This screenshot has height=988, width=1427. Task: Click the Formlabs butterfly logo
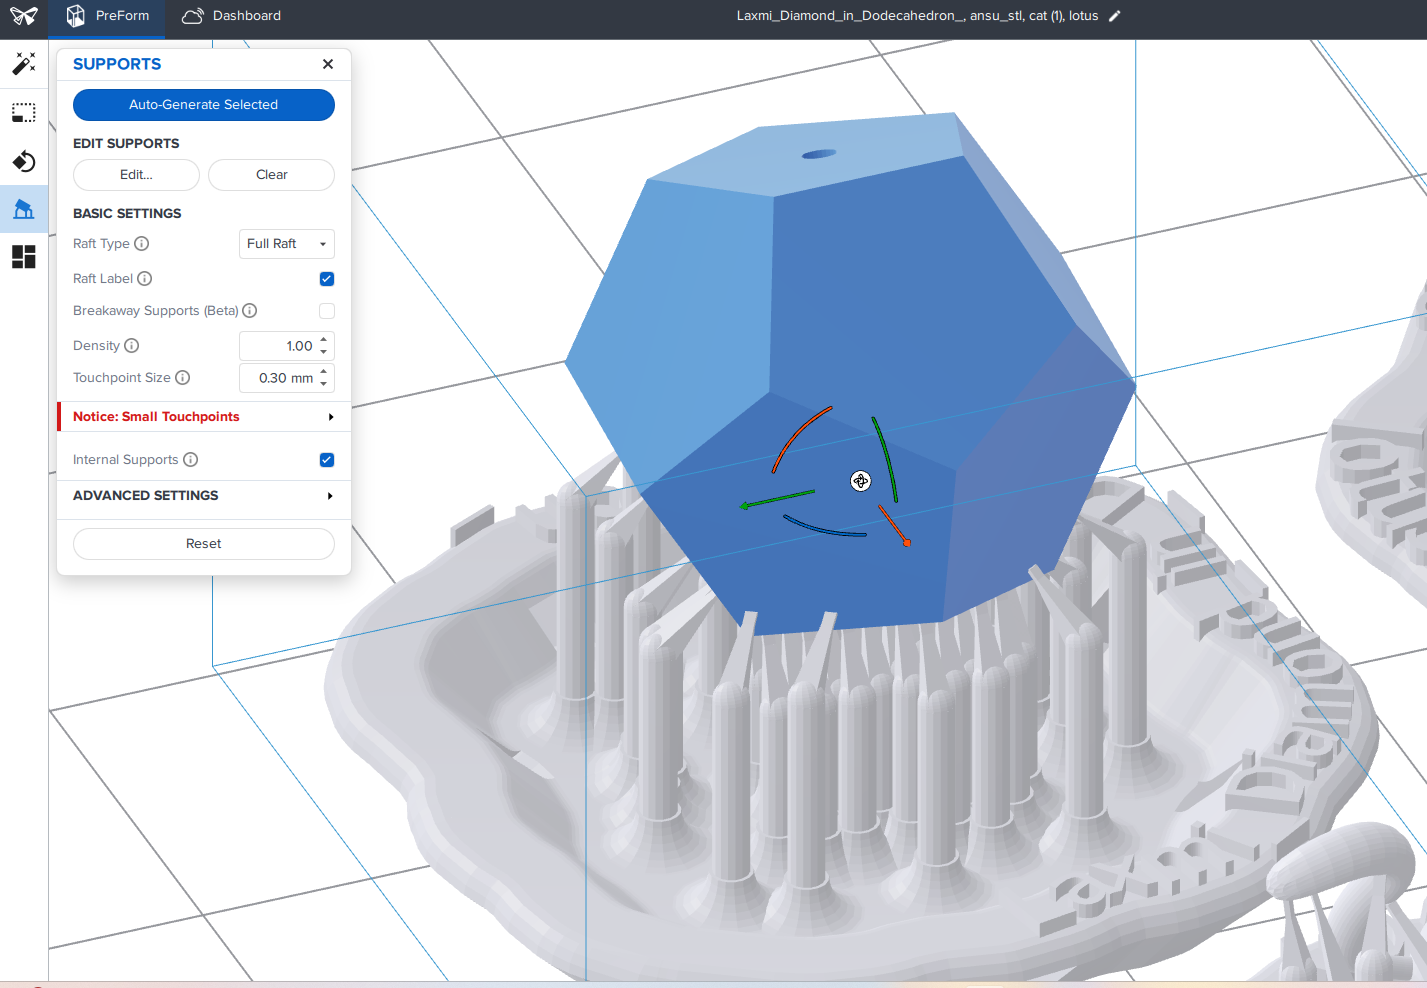point(24,16)
